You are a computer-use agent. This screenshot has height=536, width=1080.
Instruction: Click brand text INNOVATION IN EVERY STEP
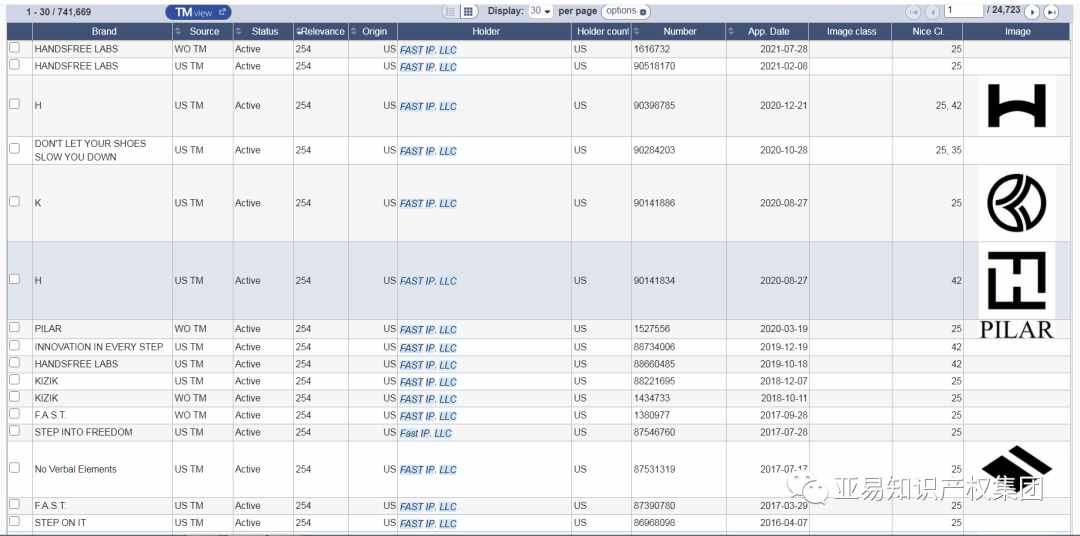click(x=98, y=347)
